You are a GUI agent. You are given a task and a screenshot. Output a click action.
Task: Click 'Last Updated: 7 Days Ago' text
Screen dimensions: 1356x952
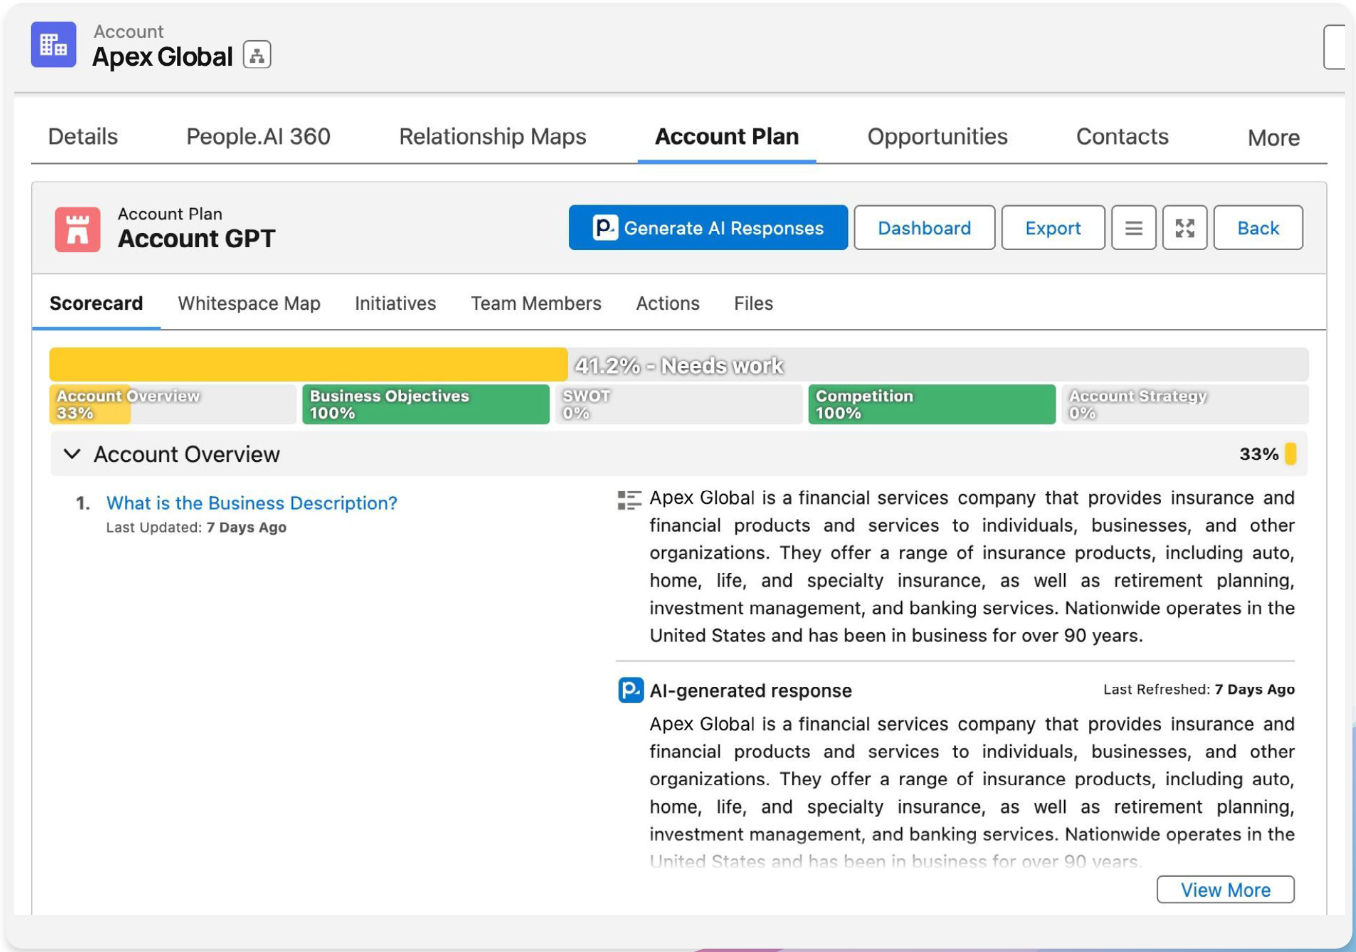pyautogui.click(x=196, y=528)
